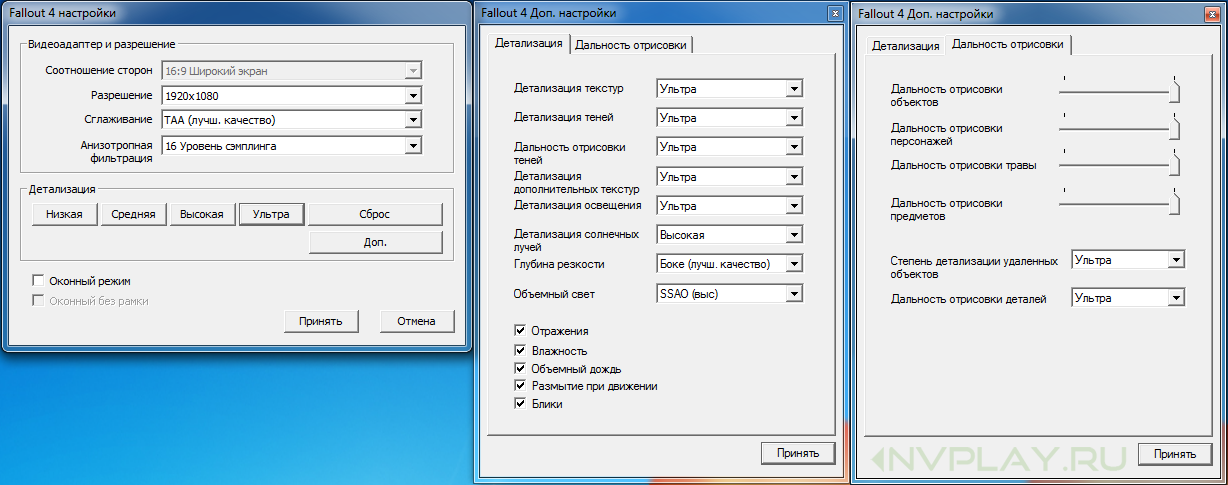1228x485 pixels.
Task: Turn off Размытие при движении
Action: (520, 385)
